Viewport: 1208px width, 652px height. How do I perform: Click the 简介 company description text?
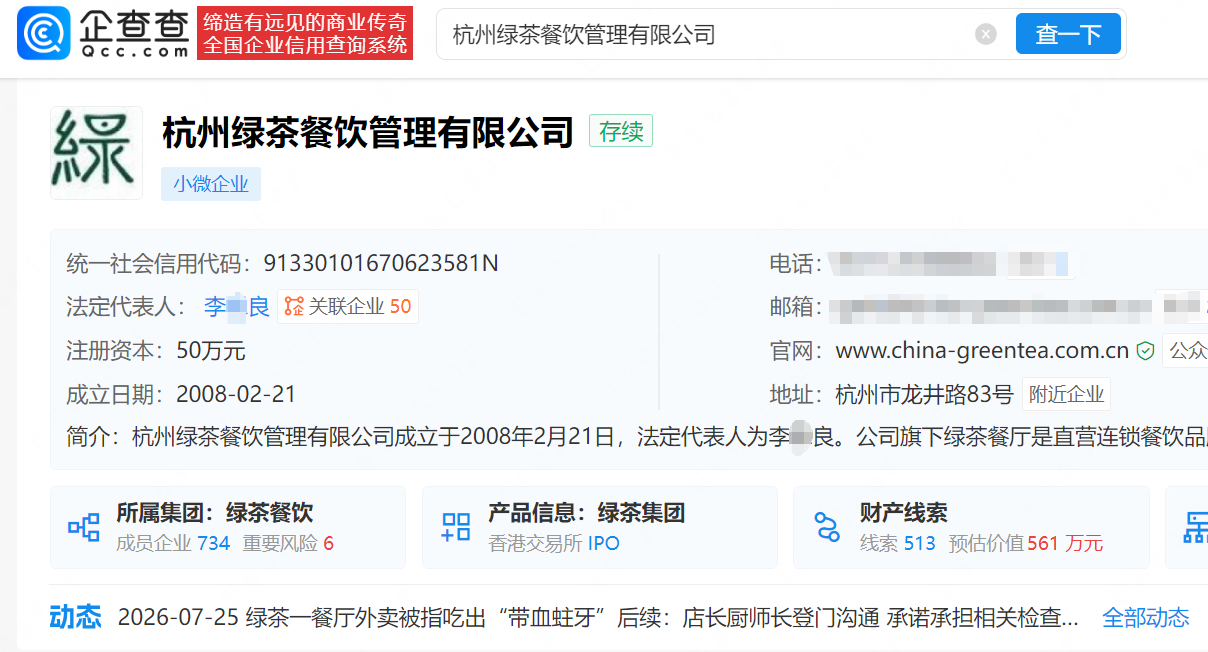coord(637,438)
